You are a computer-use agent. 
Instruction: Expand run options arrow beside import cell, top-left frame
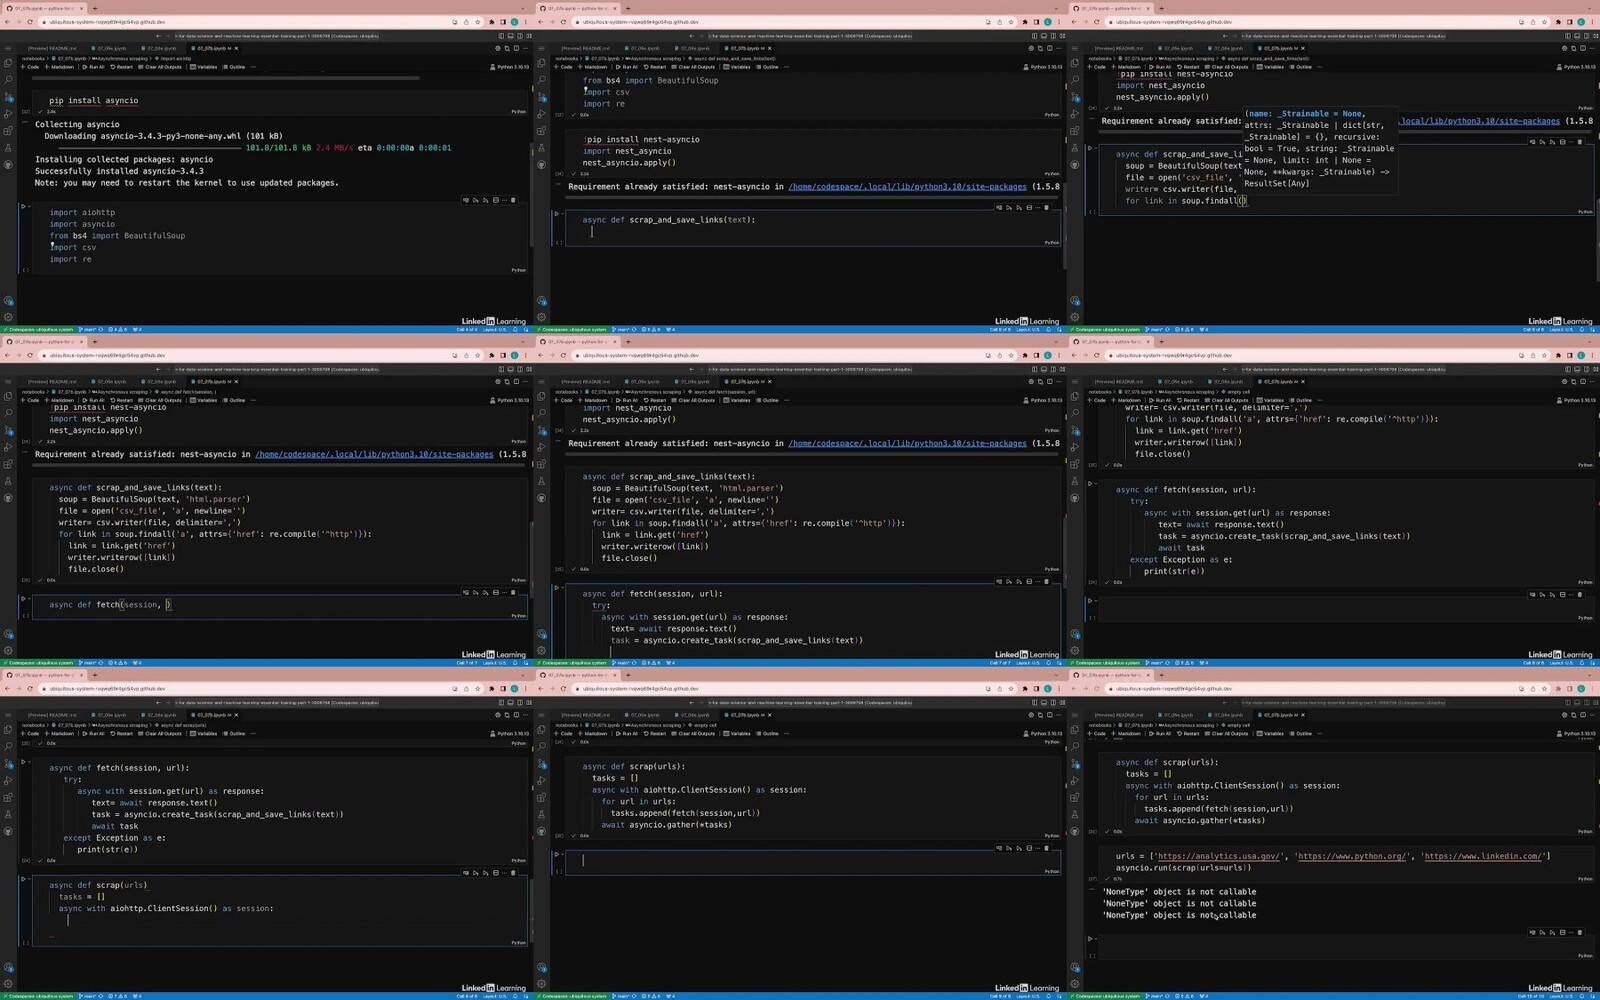[28, 207]
